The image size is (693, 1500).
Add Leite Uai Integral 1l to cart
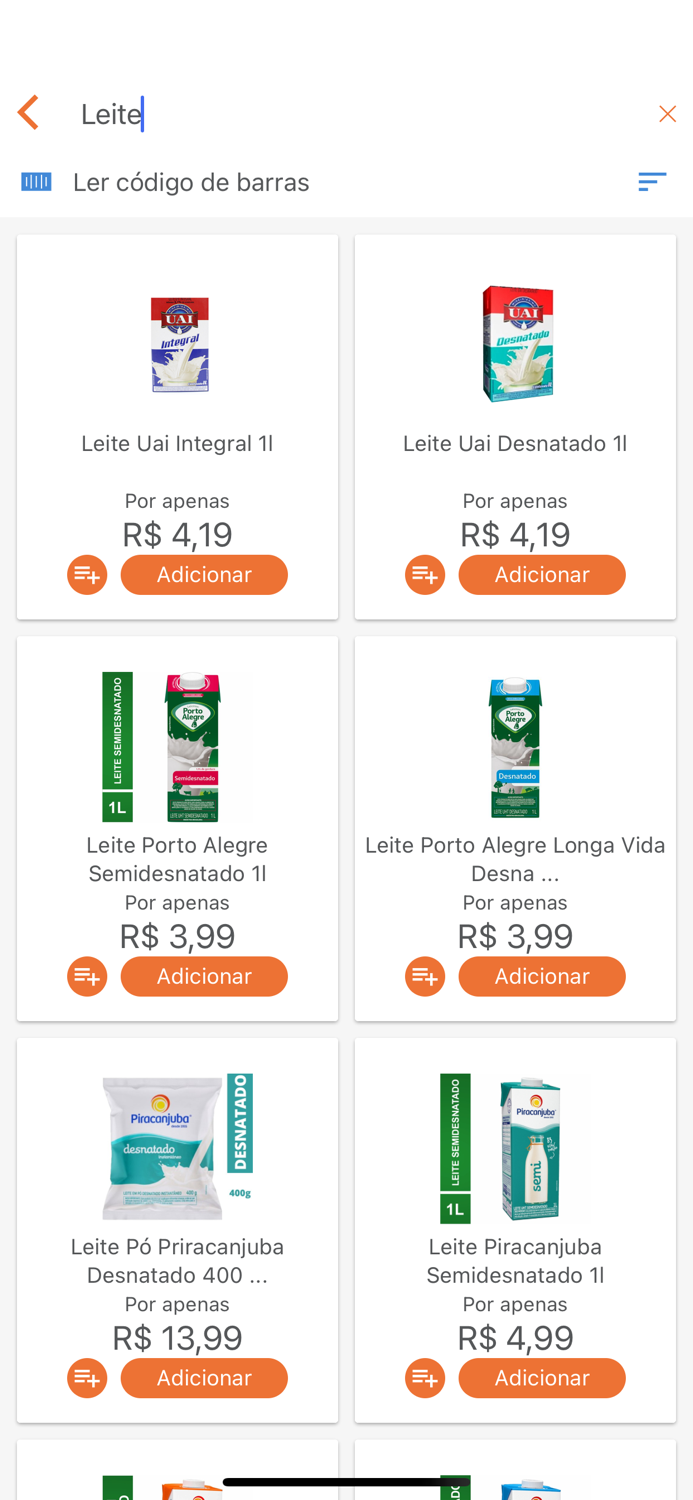point(204,574)
